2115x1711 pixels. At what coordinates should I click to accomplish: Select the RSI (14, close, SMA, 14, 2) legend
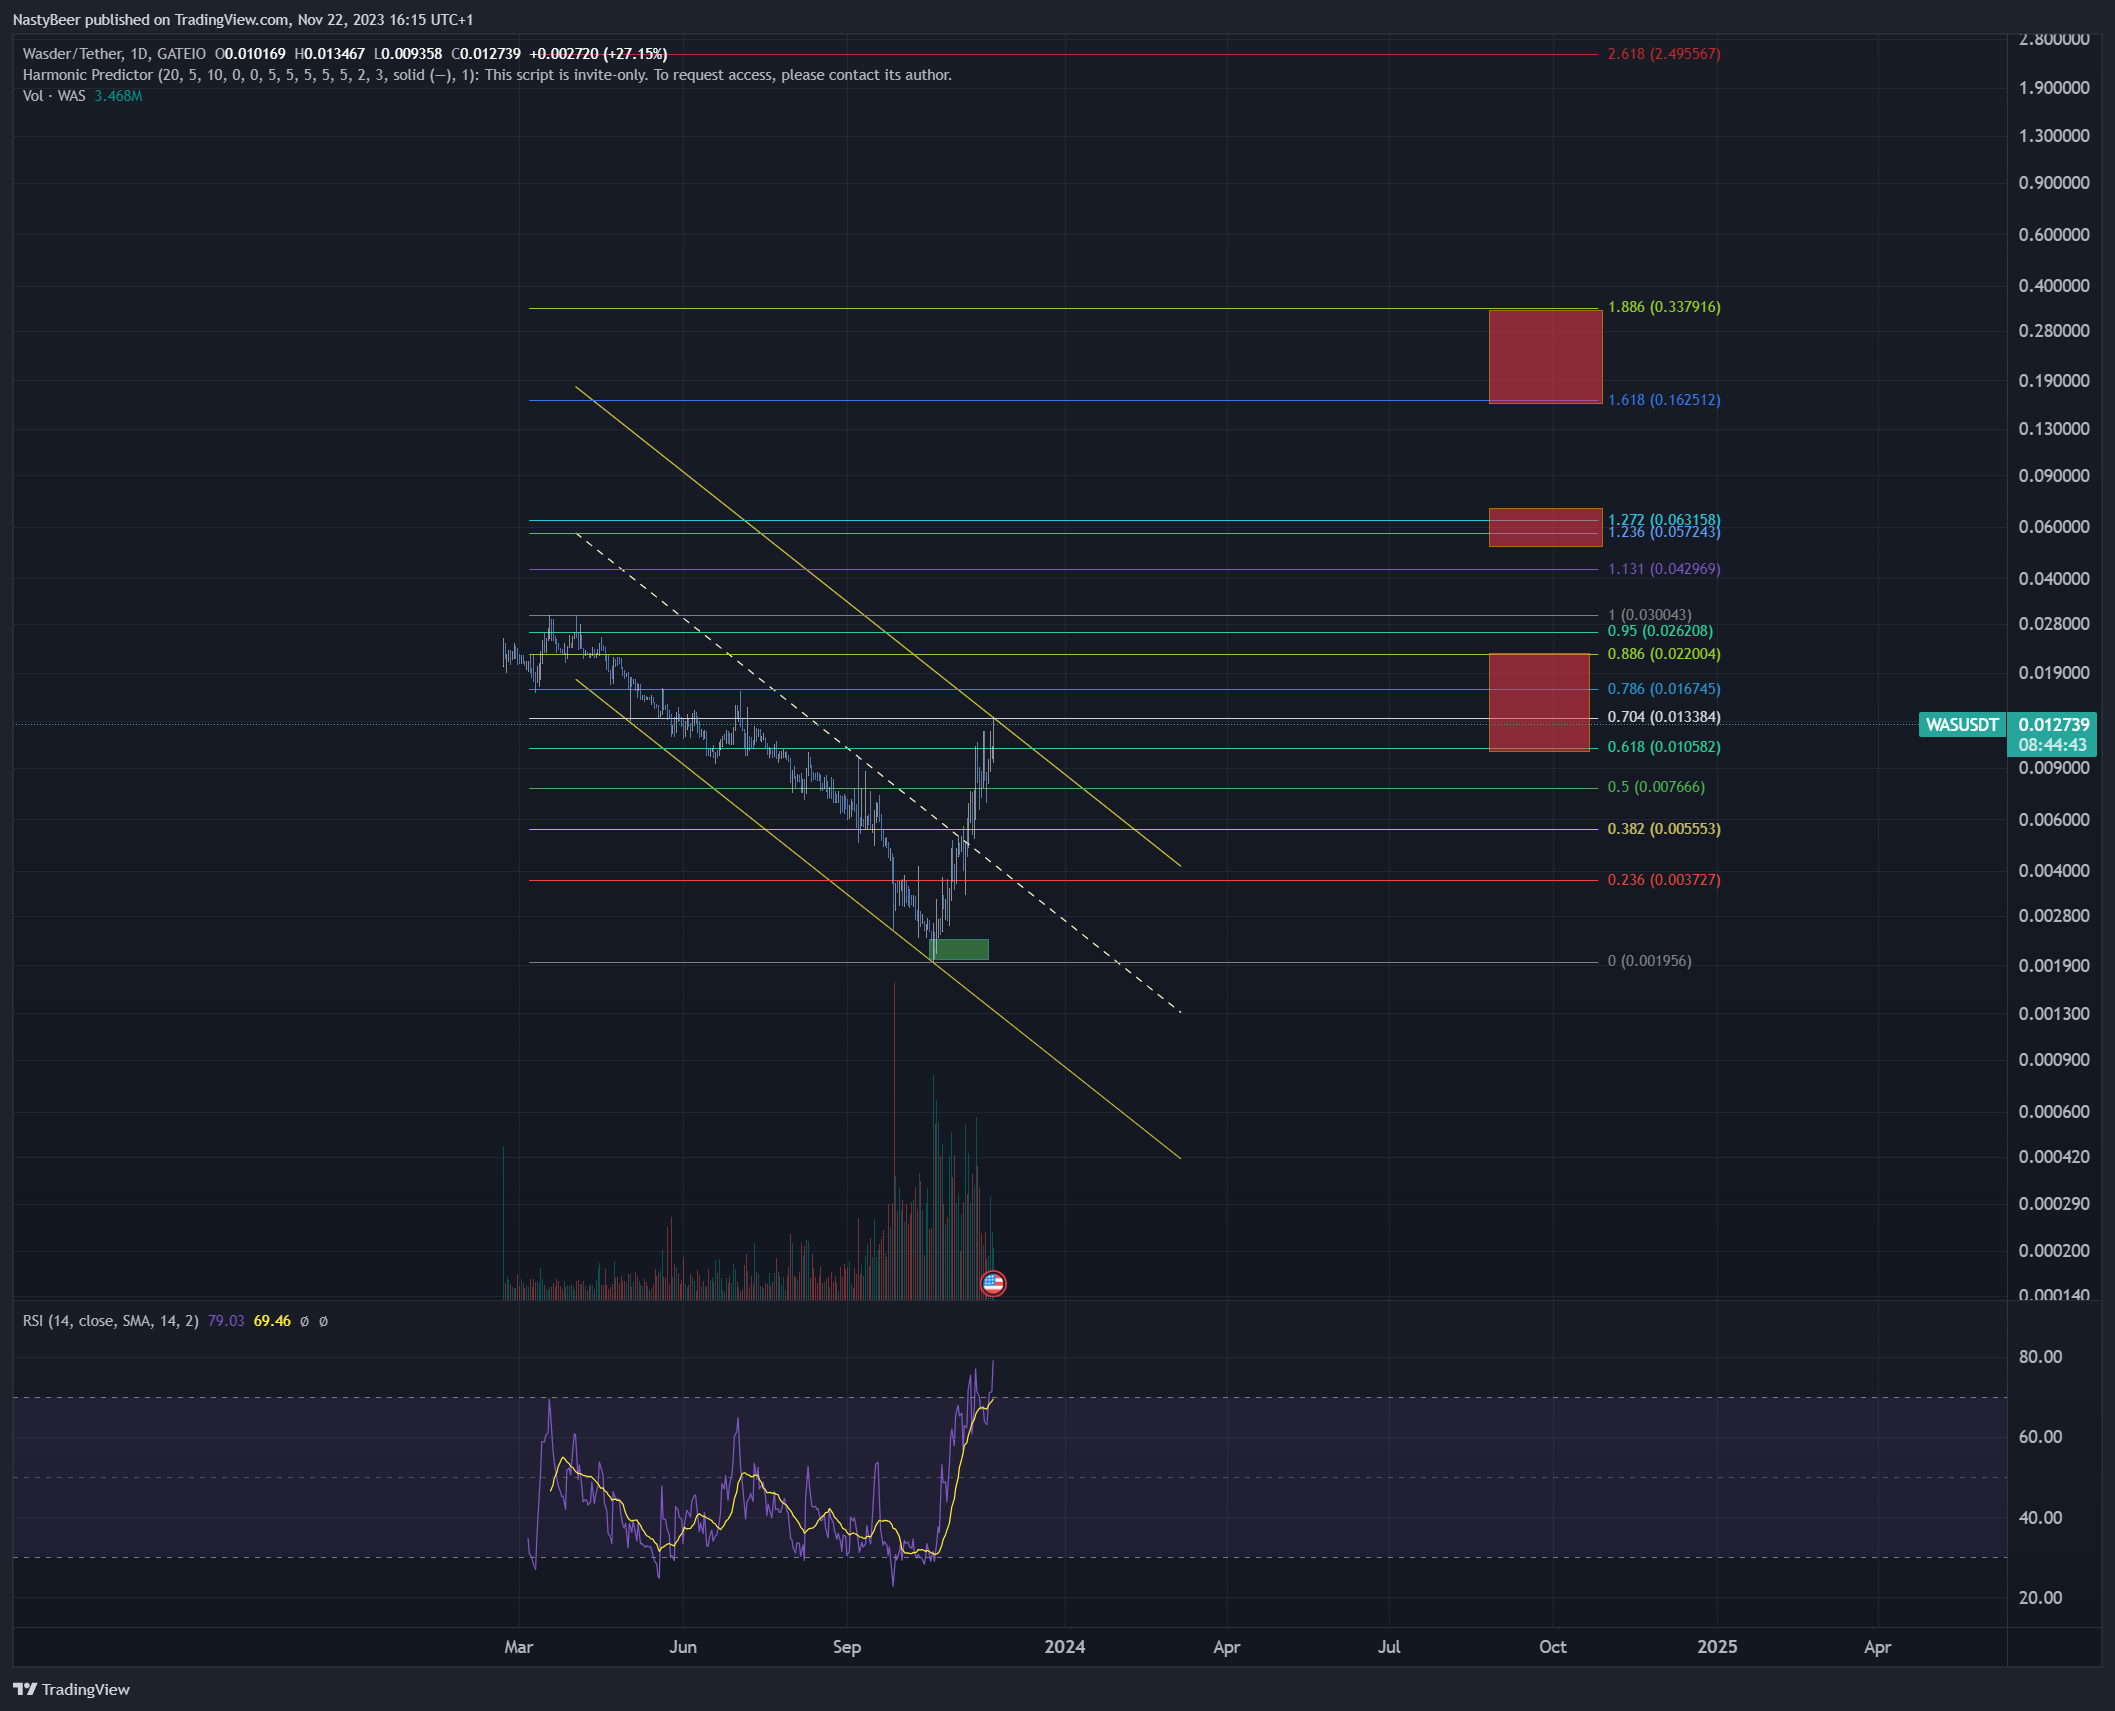(x=110, y=1321)
